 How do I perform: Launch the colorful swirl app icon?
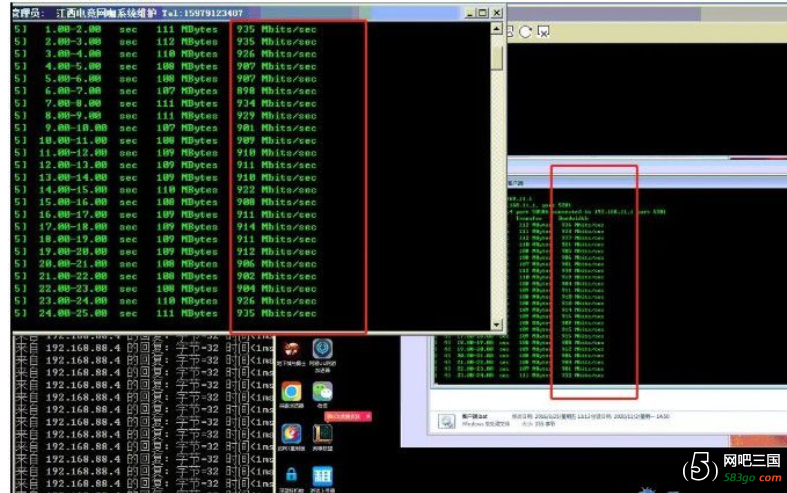[292, 434]
